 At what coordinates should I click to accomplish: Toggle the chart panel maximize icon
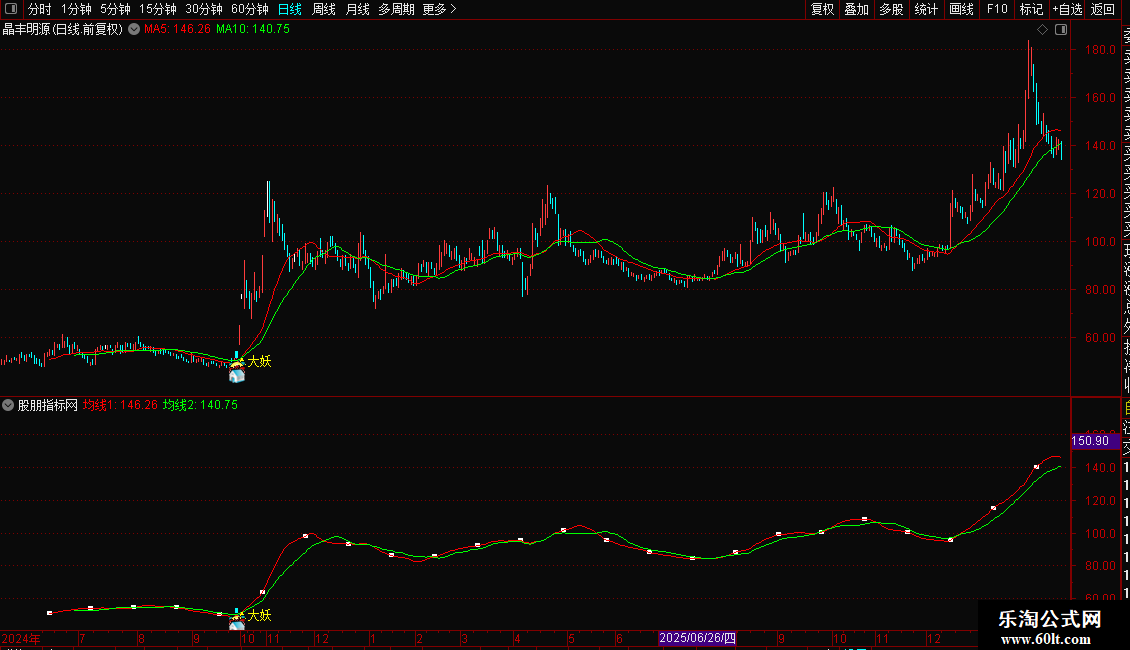pyautogui.click(x=1061, y=30)
